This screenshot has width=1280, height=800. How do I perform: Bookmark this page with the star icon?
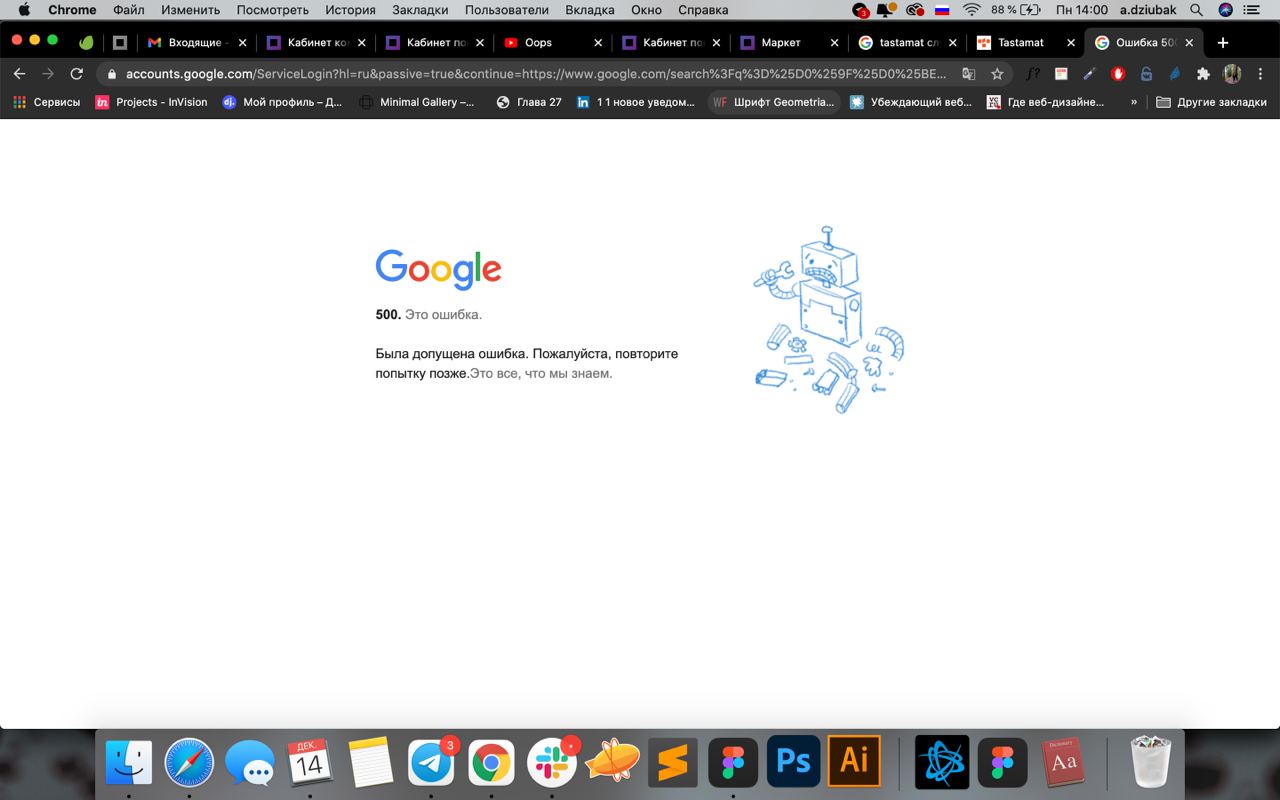997,74
